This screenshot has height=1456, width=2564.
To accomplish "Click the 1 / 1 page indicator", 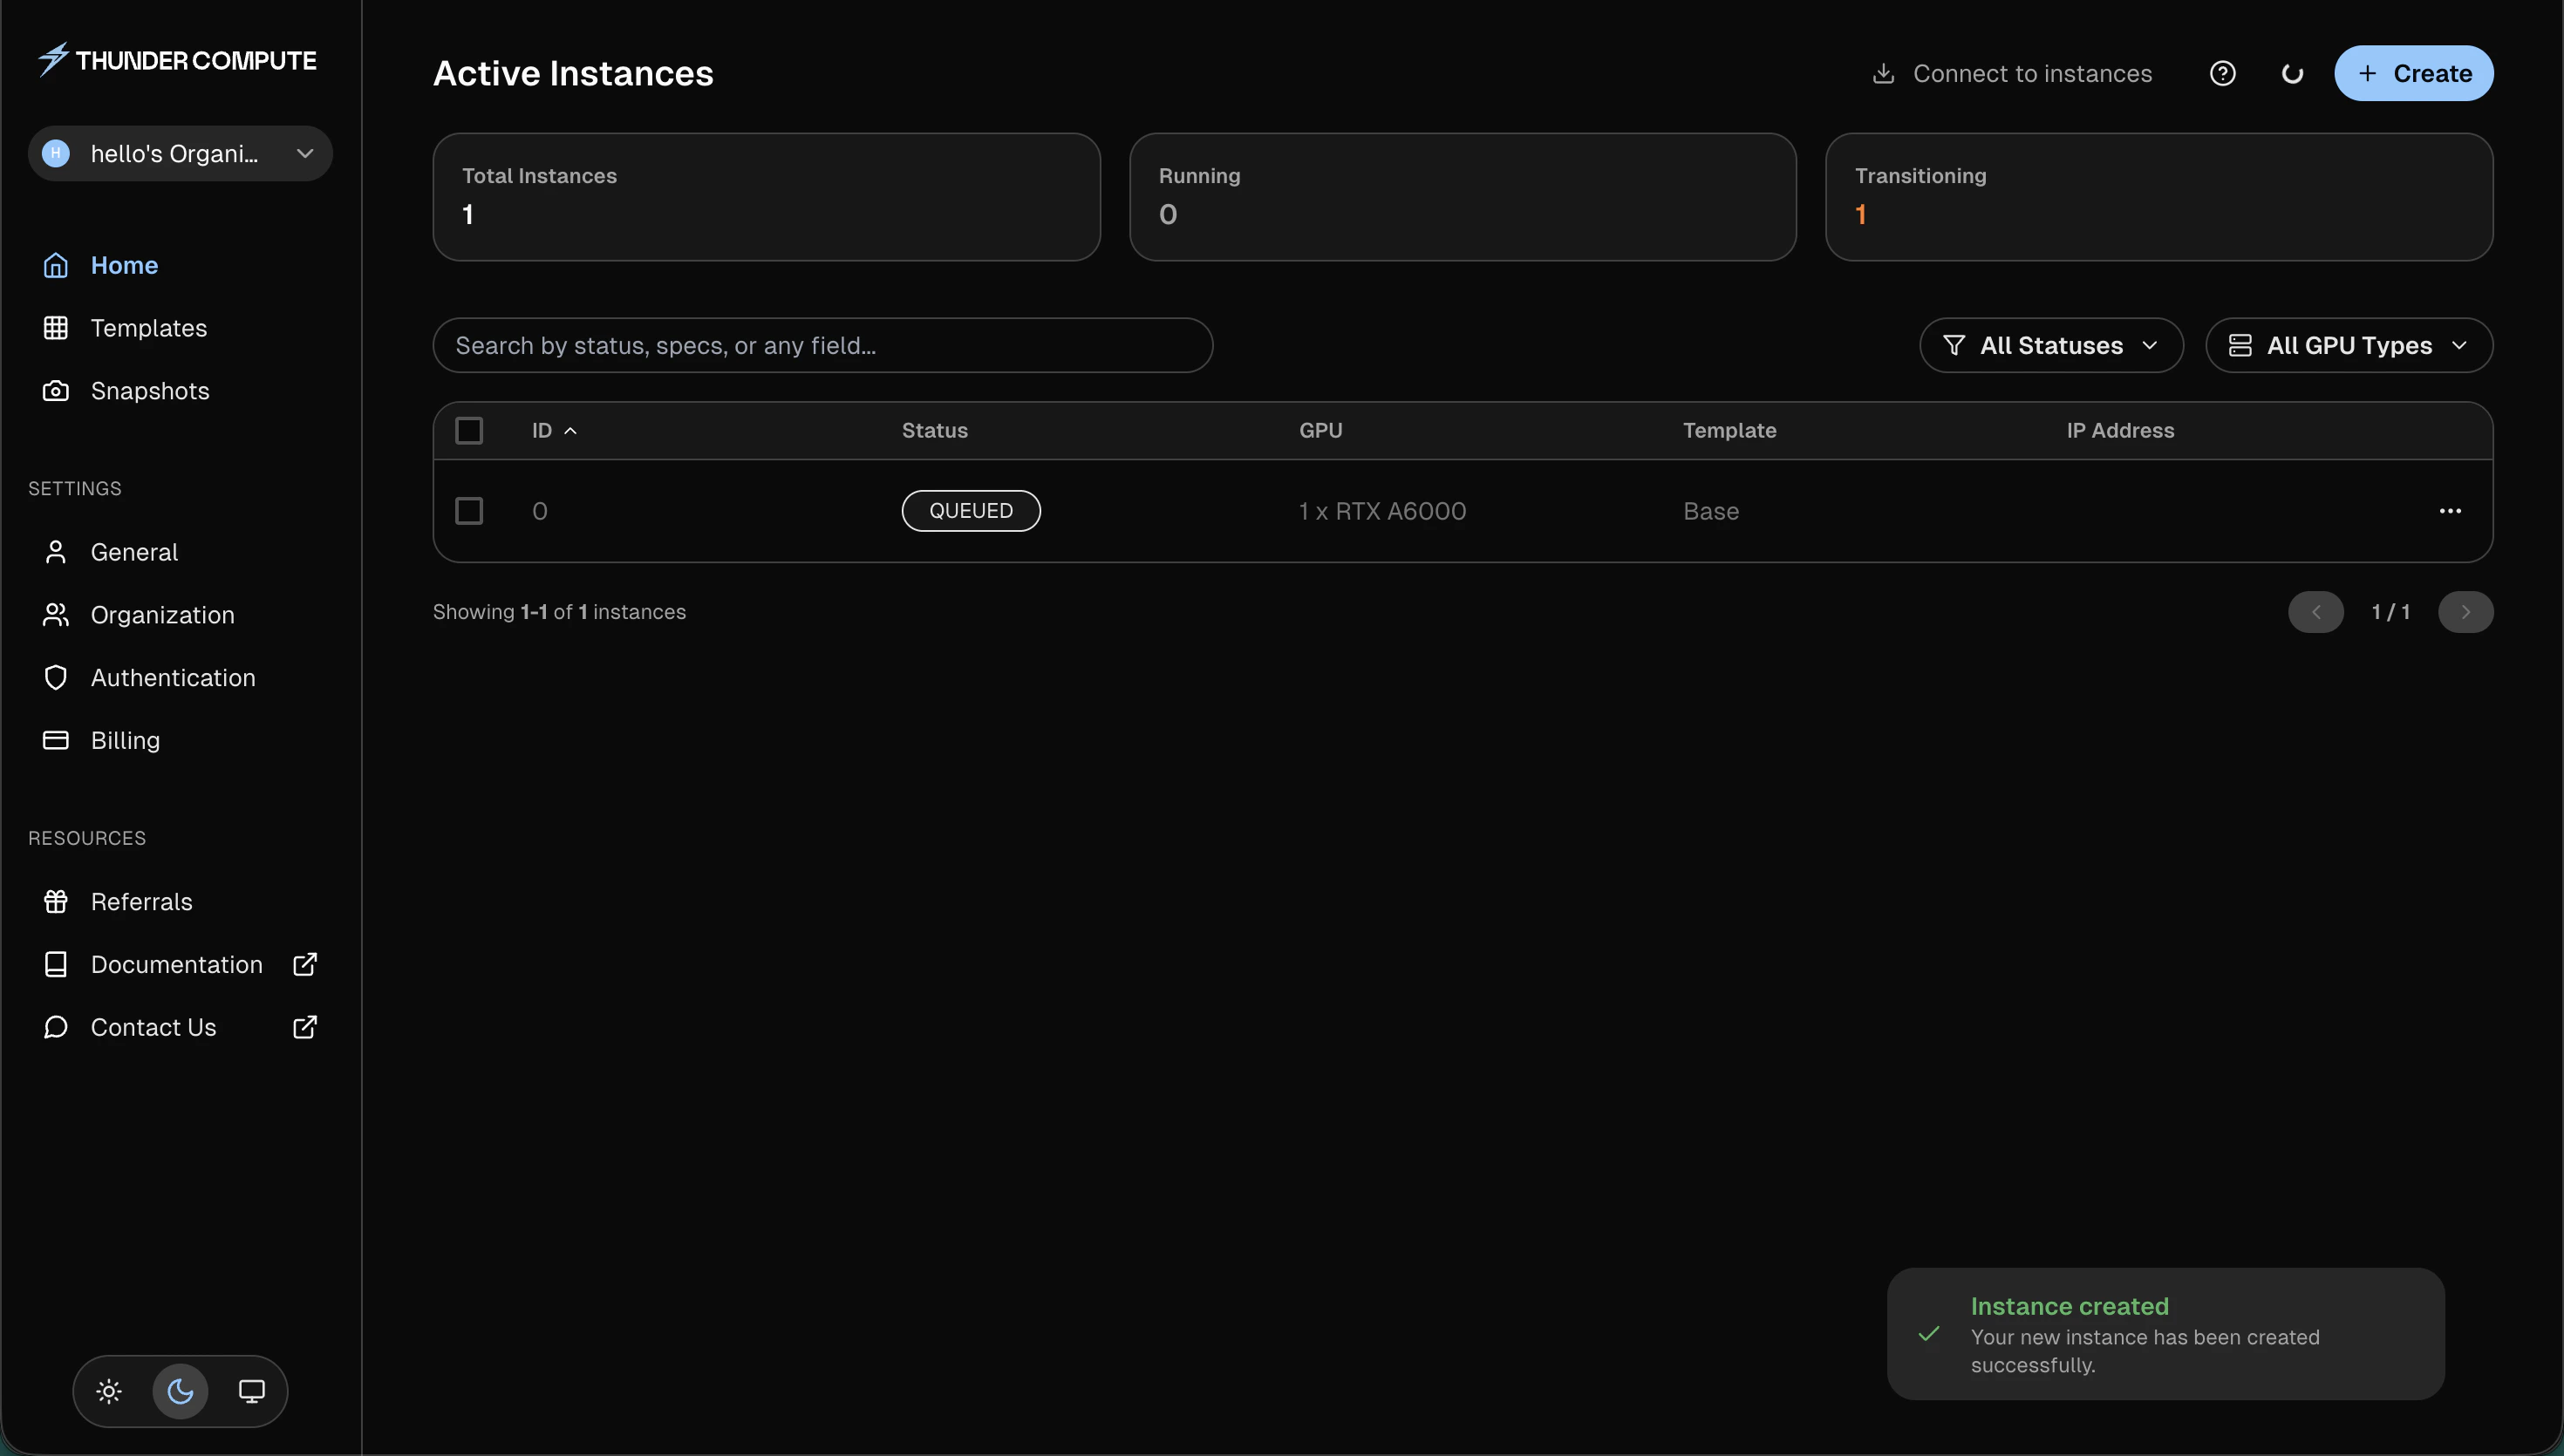I will pyautogui.click(x=2390, y=612).
